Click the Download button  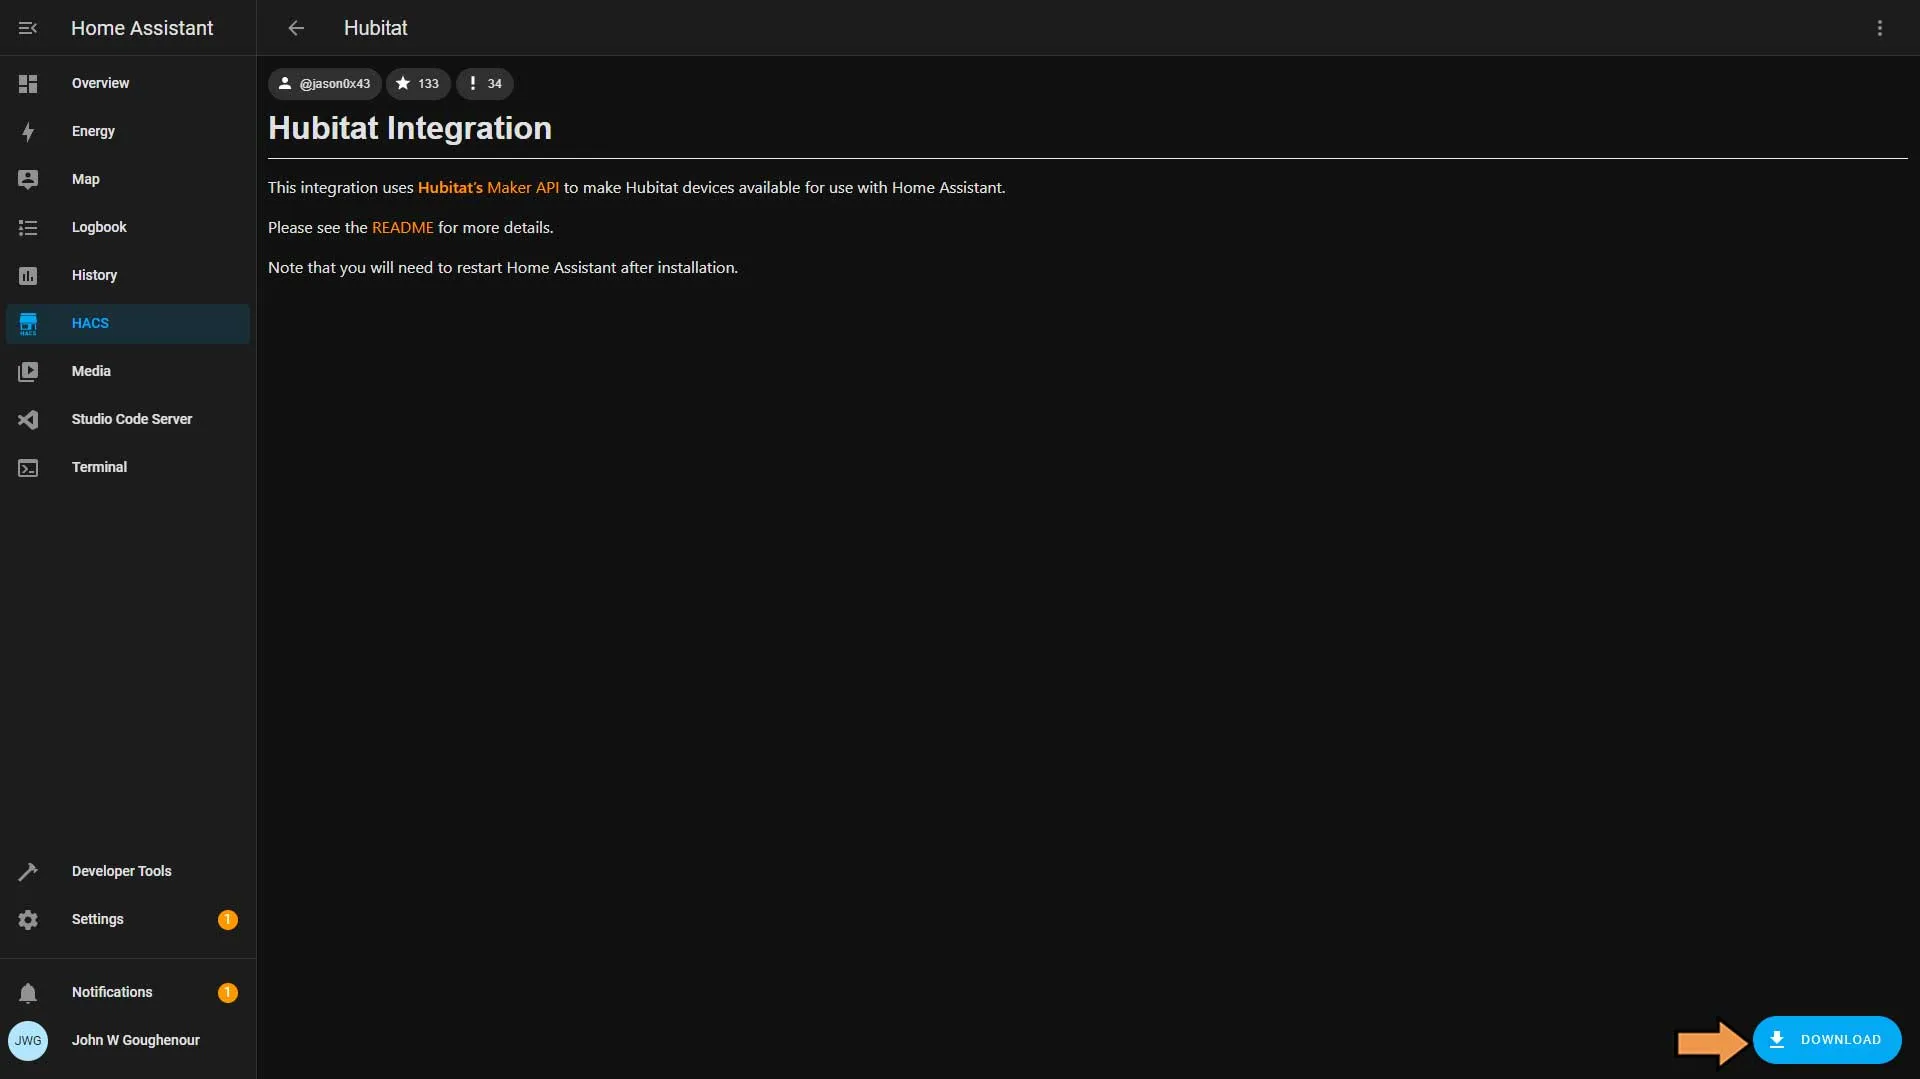1826,1040
